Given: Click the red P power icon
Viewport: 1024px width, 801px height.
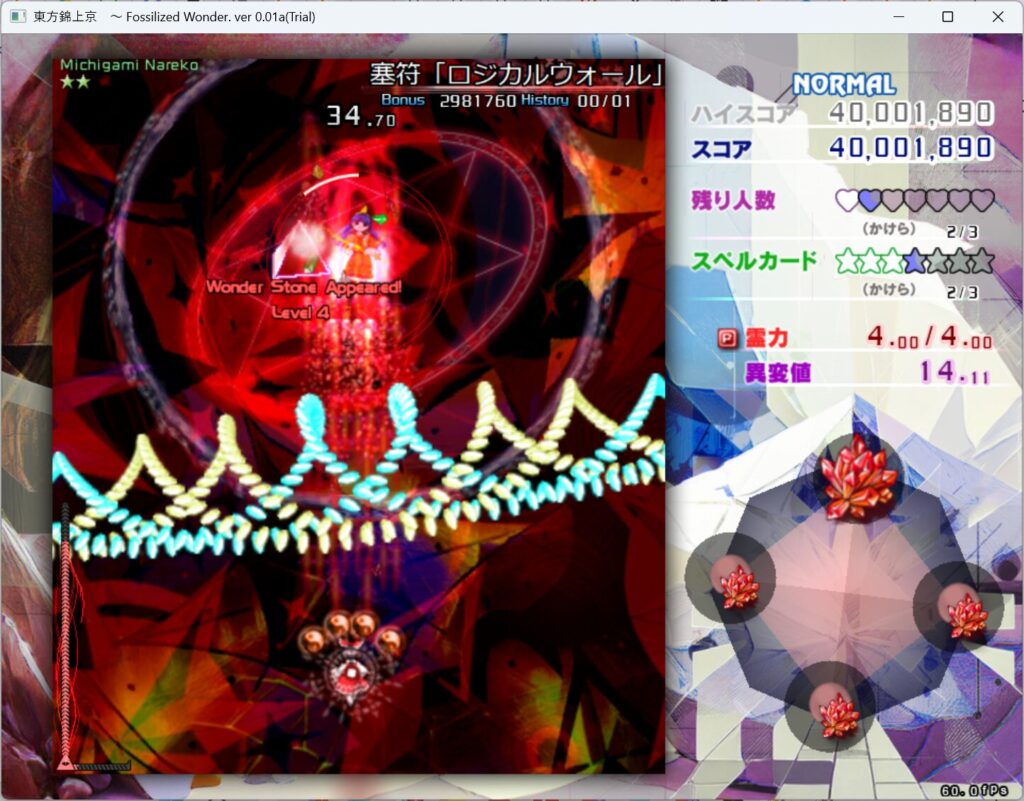Looking at the screenshot, I should 727,338.
